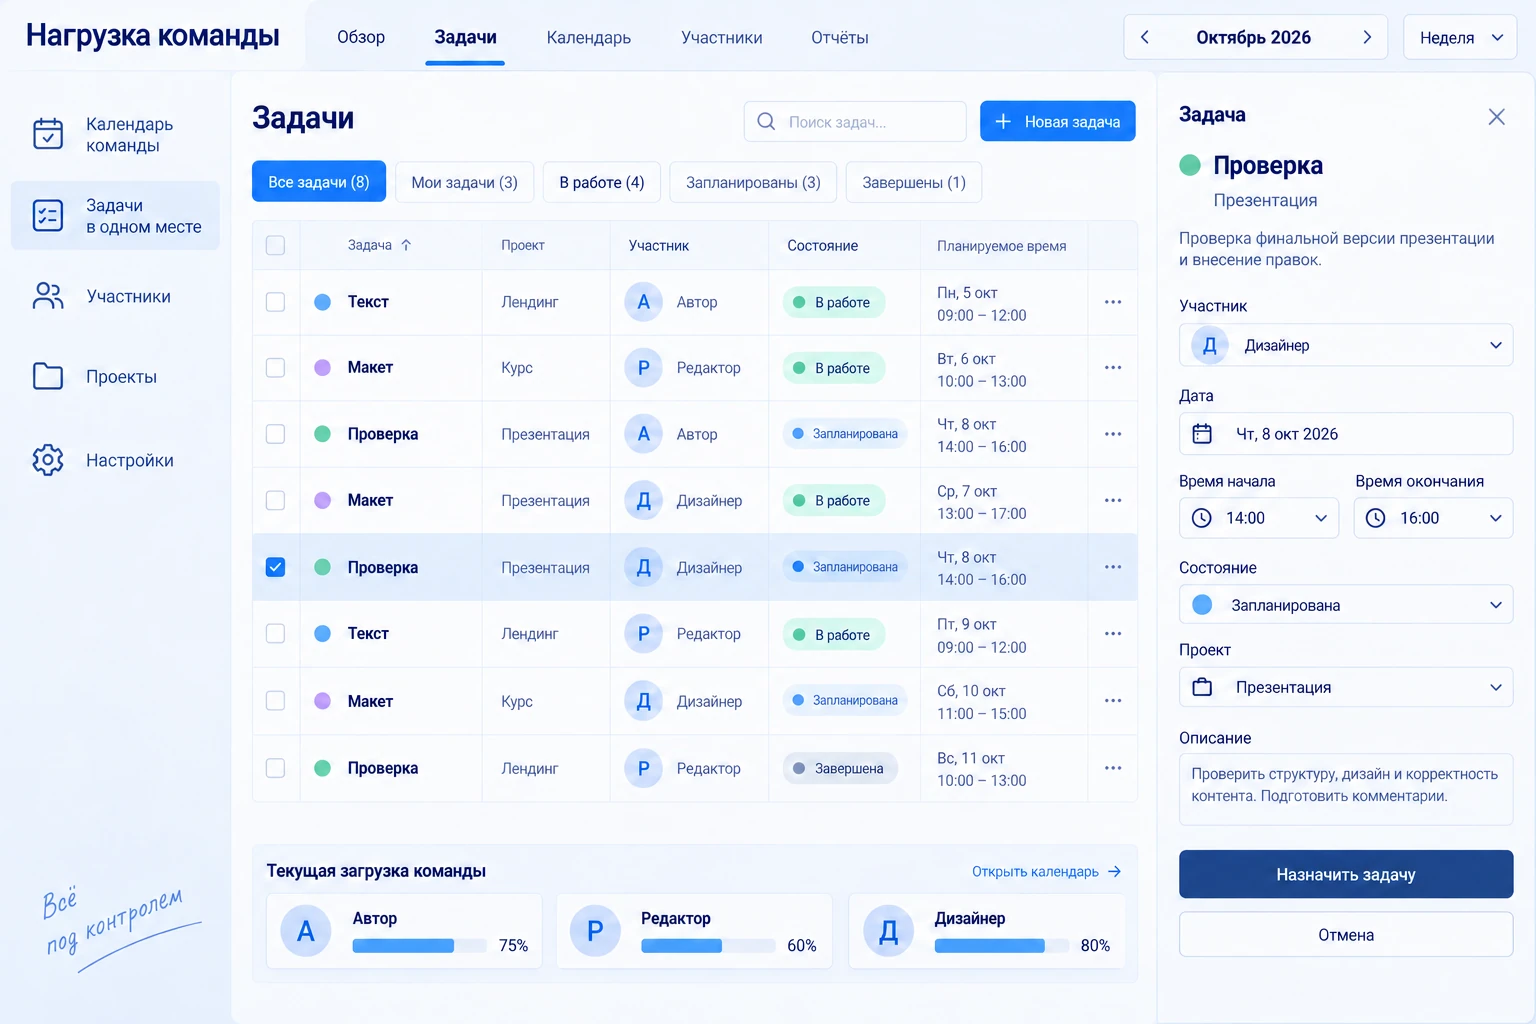Open Проекты folder icon in sidebar
Screen dimensions: 1536x1024
coord(48,376)
